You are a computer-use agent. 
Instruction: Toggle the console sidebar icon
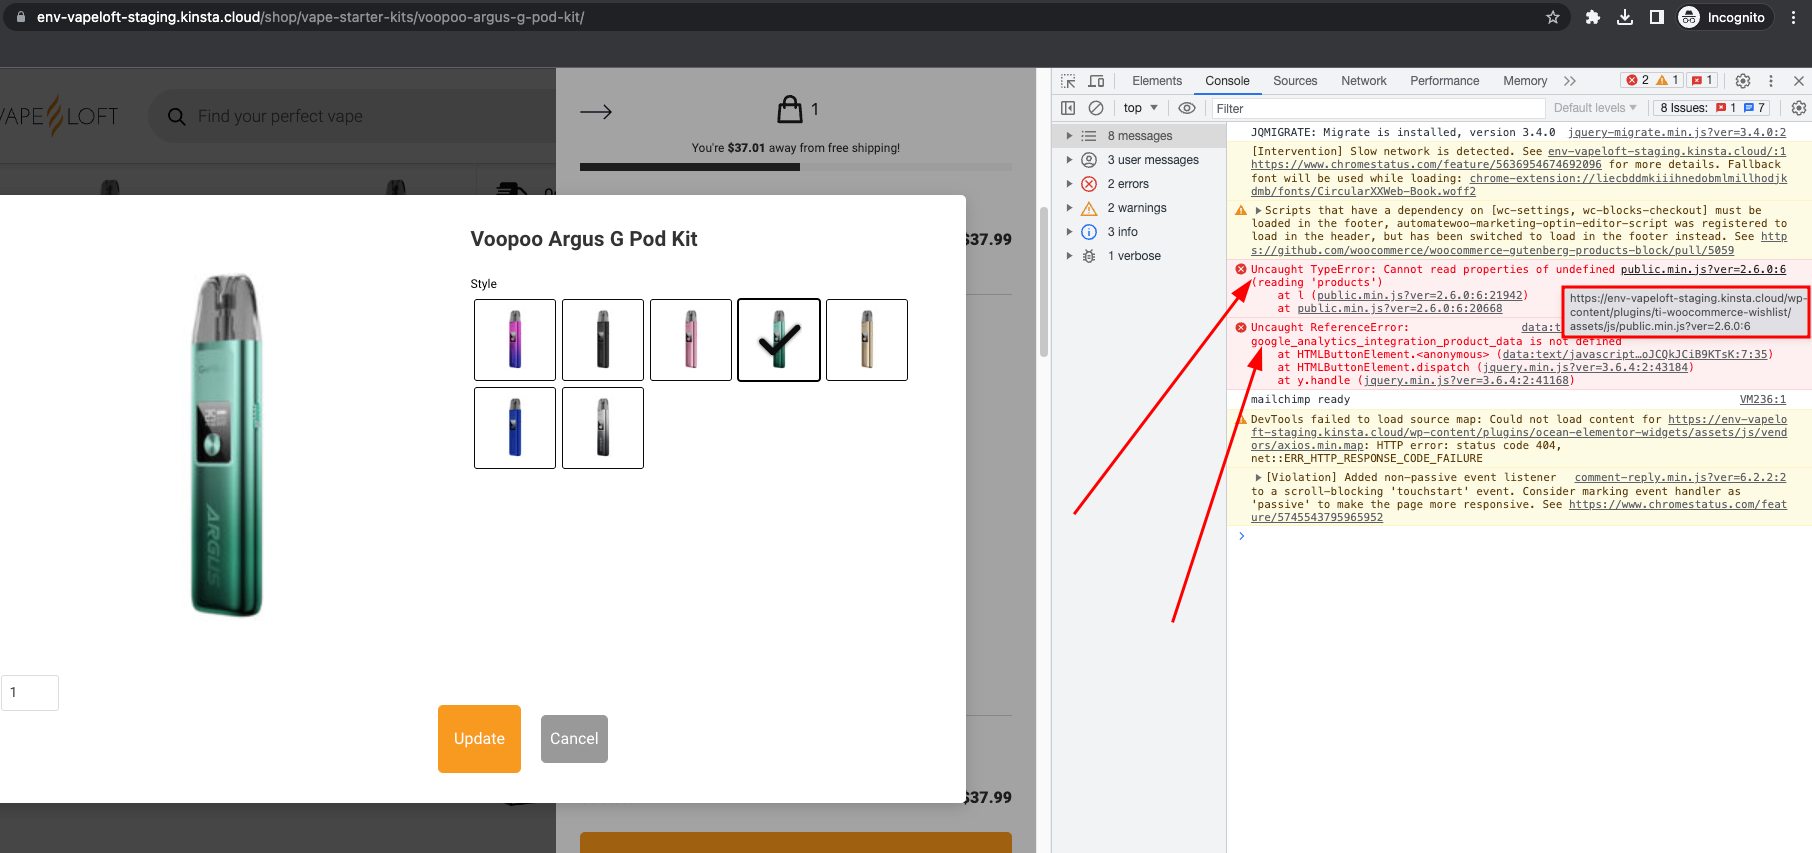(x=1068, y=108)
